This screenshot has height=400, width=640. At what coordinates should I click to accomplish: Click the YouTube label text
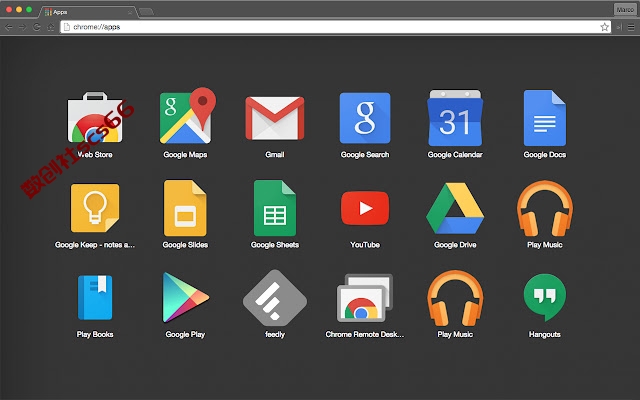click(365, 245)
